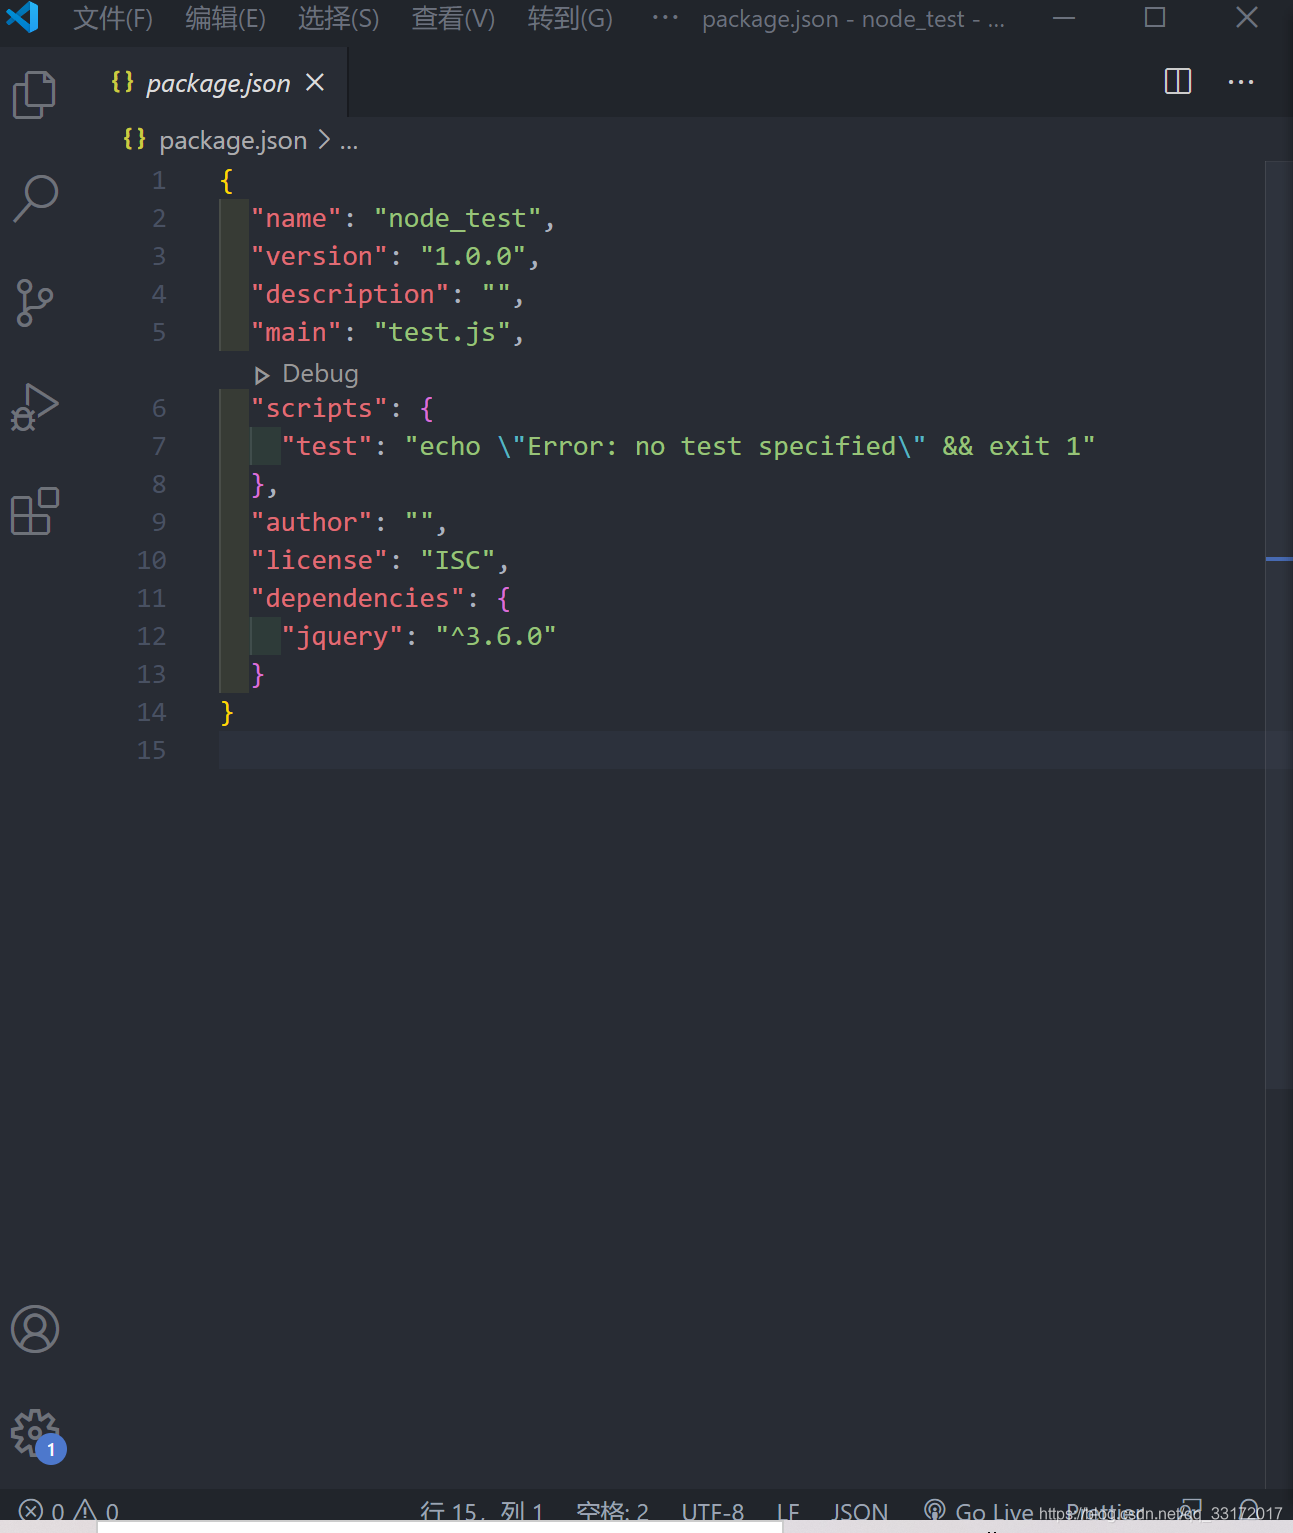
Task: Open the 文件(F) menu
Action: point(113,18)
